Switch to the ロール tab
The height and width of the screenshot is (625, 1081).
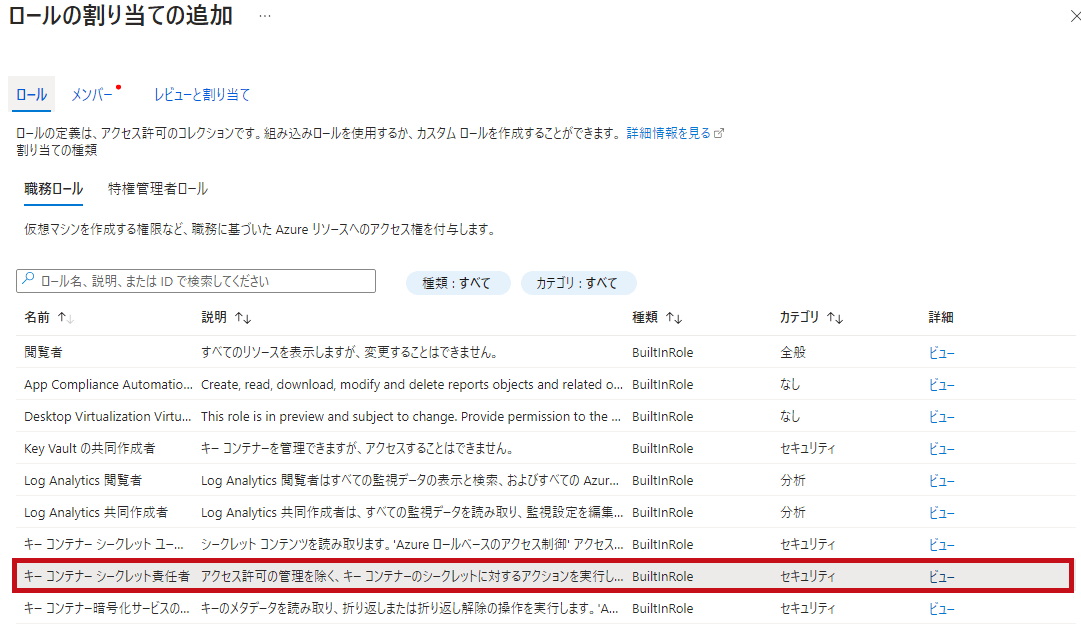pyautogui.click(x=32, y=94)
